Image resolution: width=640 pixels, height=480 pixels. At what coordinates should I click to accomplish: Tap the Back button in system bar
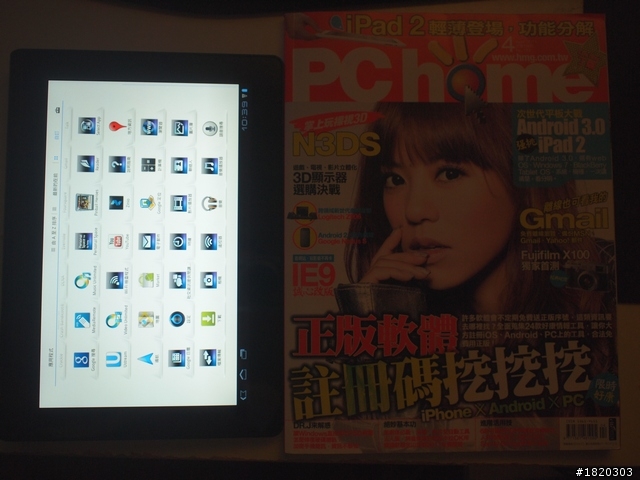[244, 395]
